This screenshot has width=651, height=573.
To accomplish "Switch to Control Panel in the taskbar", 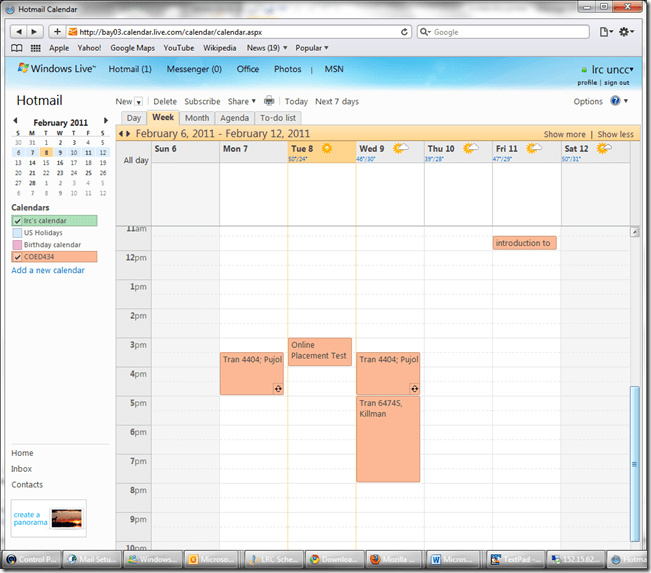I will coord(32,559).
